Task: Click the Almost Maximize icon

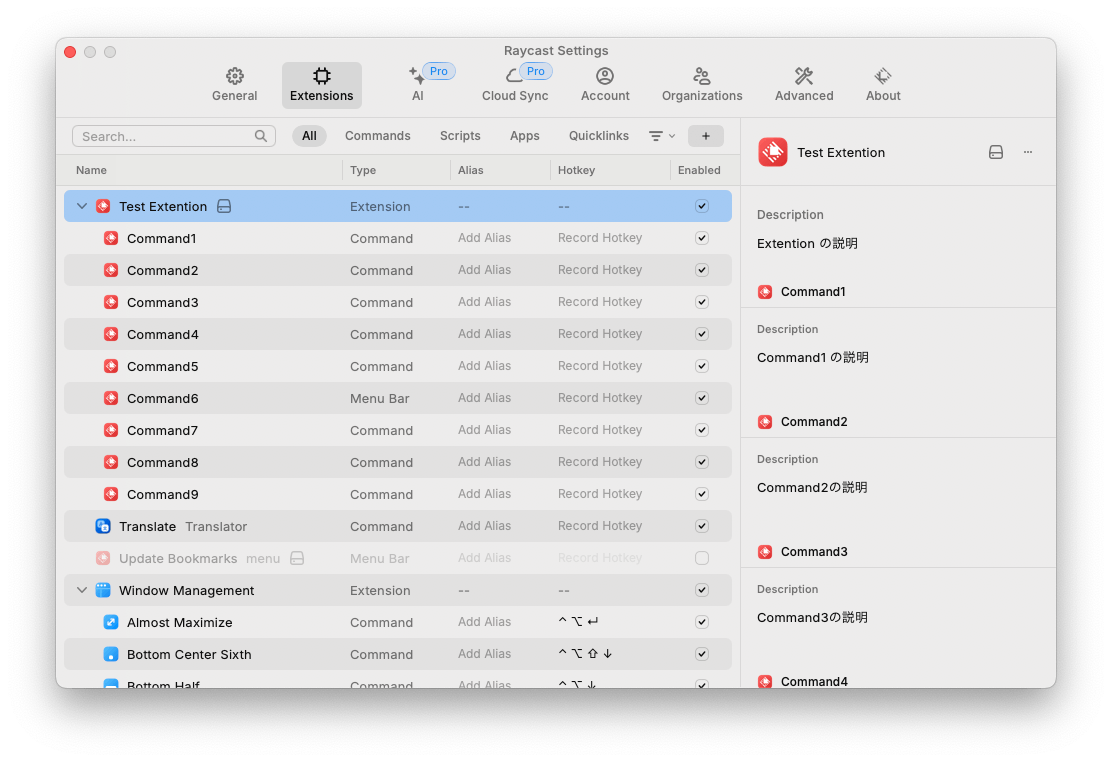Action: coord(111,622)
